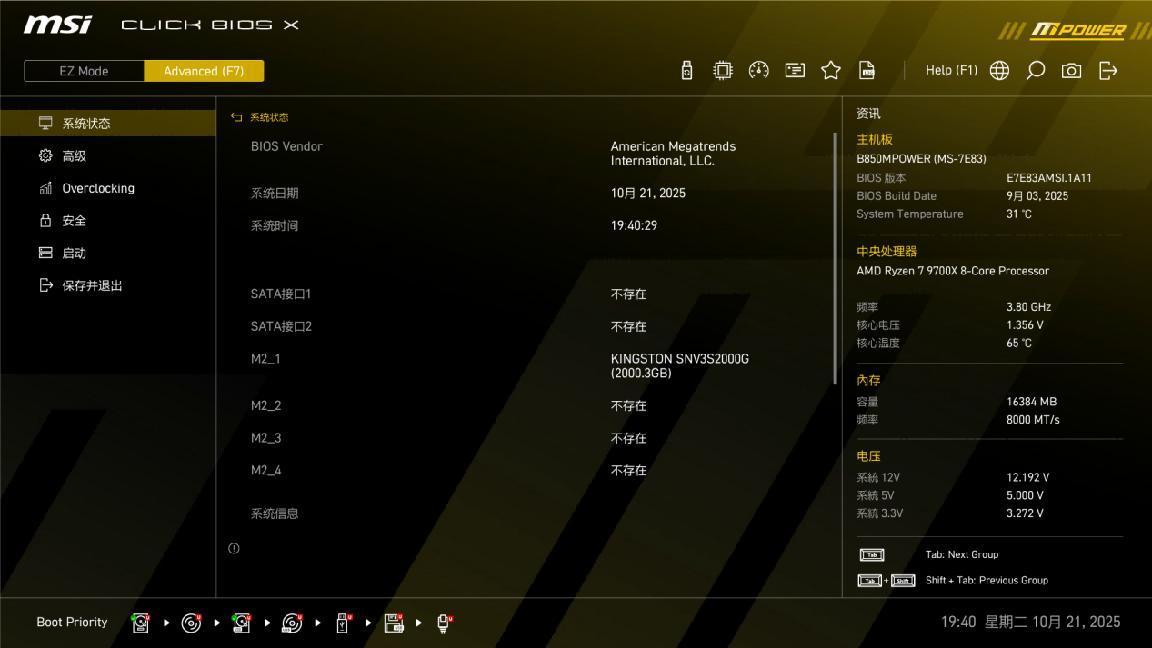The height and width of the screenshot is (648, 1152).
Task: Click the AMD Ryzen 7 9700X processor text
Action: coord(952,270)
